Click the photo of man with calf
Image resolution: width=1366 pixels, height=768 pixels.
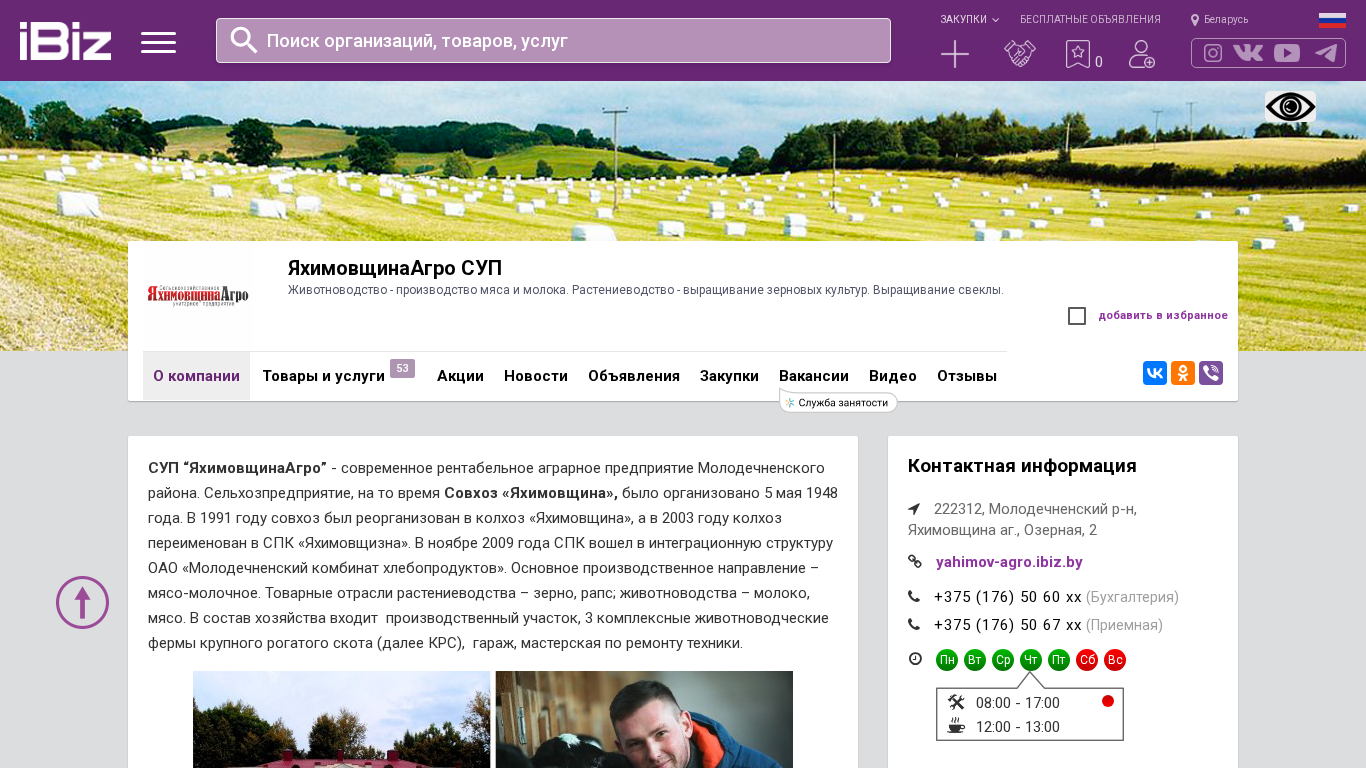tap(644, 719)
